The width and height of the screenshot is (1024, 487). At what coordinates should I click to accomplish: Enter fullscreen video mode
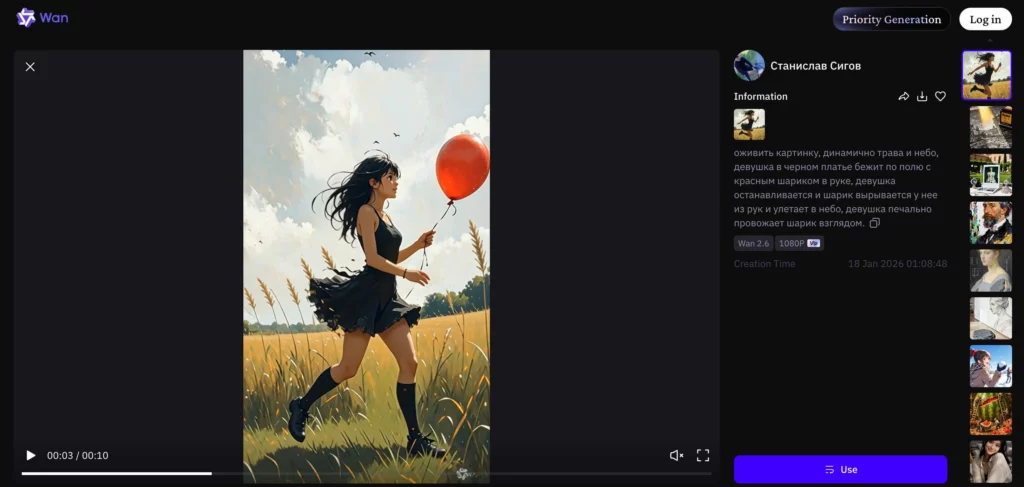tap(703, 456)
